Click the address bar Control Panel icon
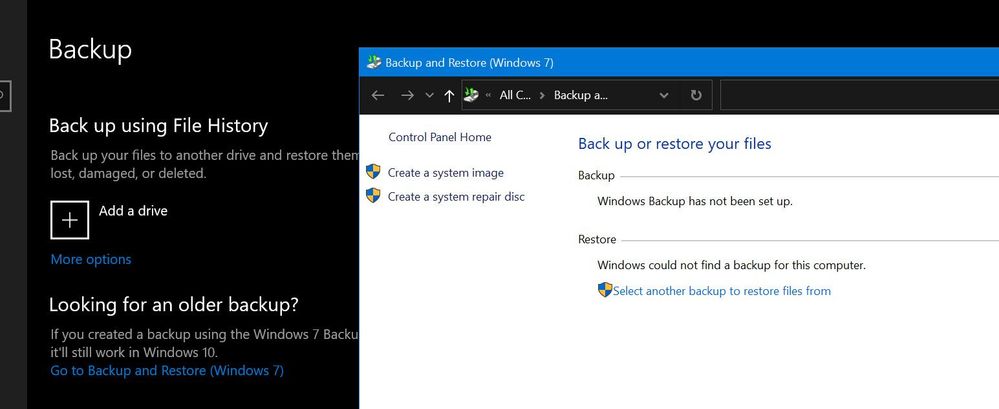 click(x=472, y=95)
